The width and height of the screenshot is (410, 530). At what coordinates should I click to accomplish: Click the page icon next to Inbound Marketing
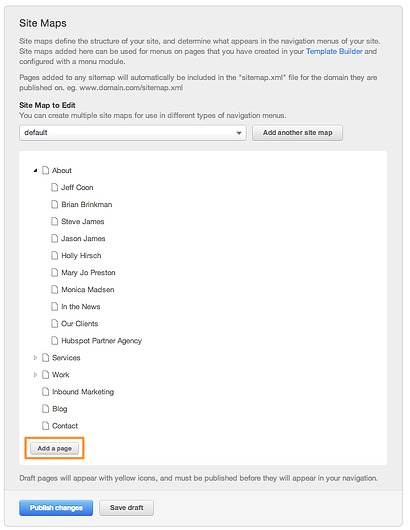[x=45, y=392]
